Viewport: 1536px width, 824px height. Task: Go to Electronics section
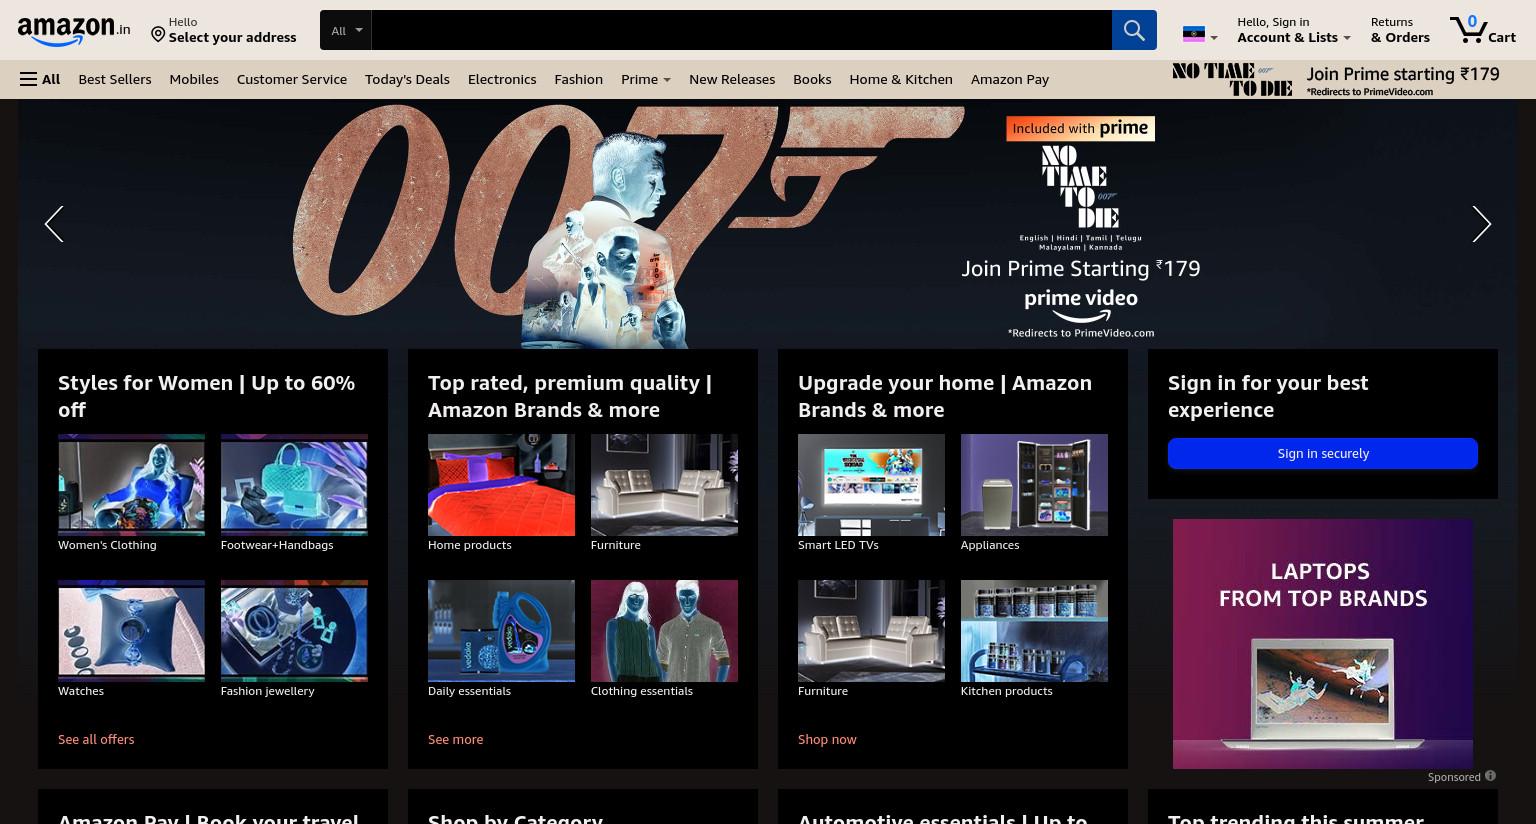click(502, 79)
